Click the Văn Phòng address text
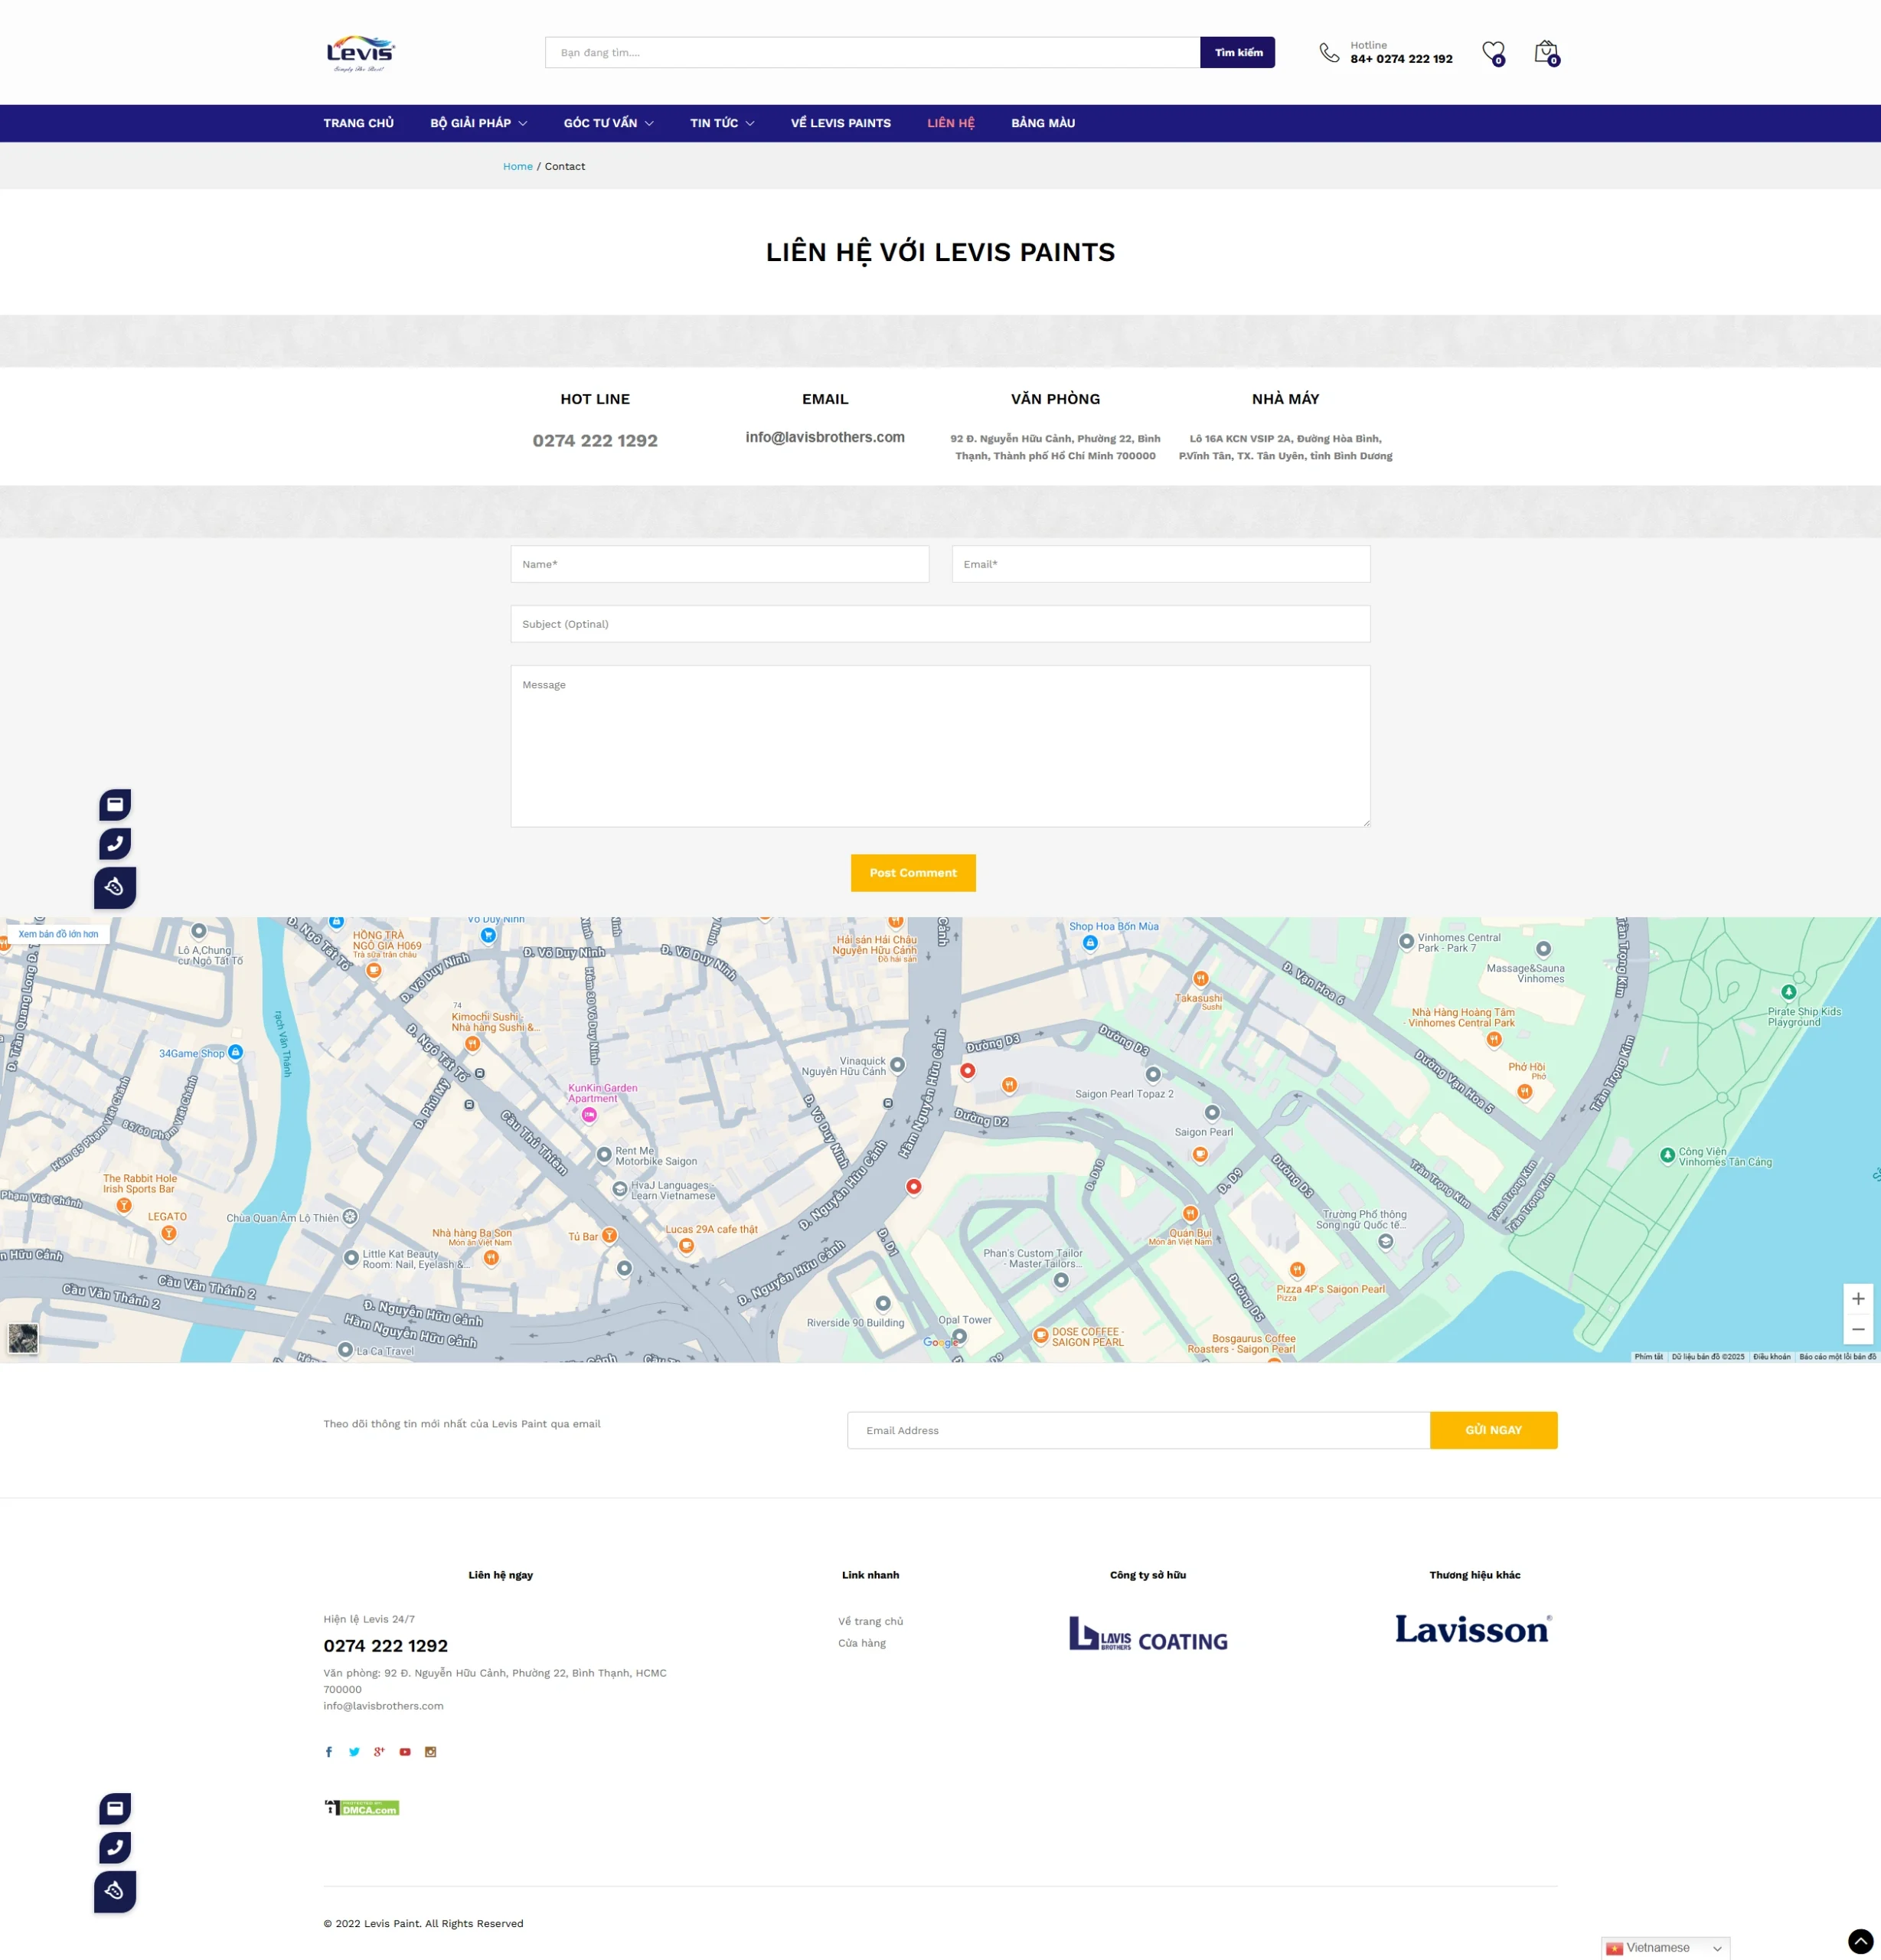The width and height of the screenshot is (1881, 1960). coord(1055,447)
